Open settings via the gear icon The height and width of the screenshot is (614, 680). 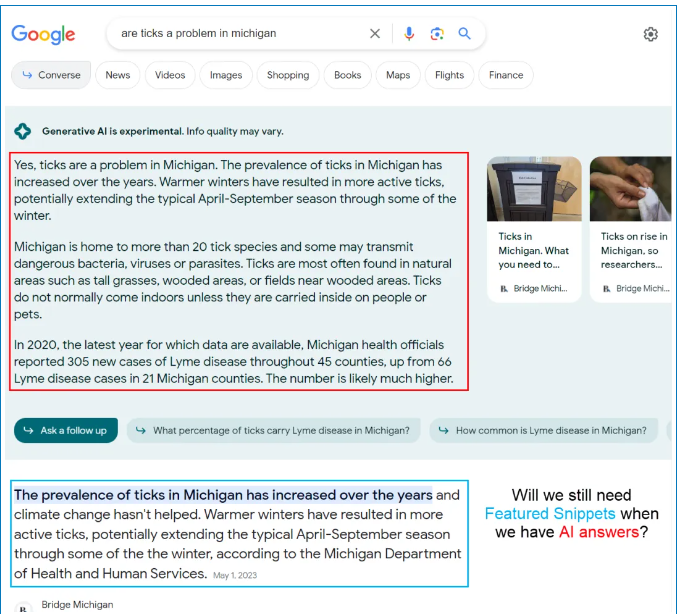[650, 34]
